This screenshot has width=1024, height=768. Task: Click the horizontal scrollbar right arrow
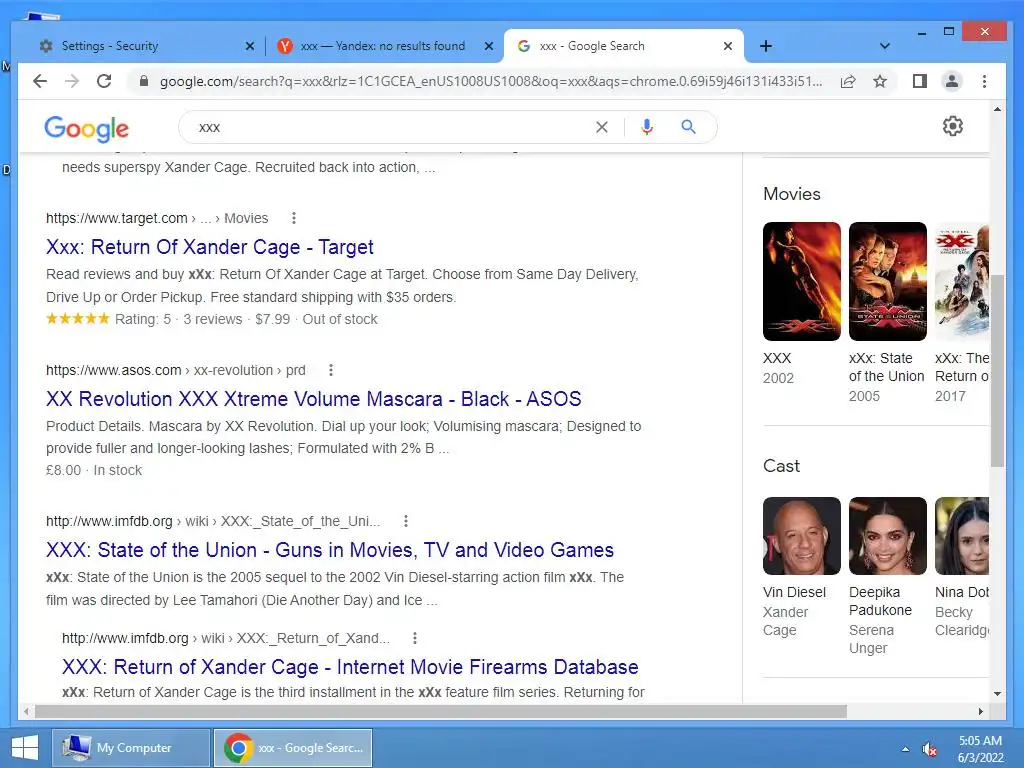980,711
